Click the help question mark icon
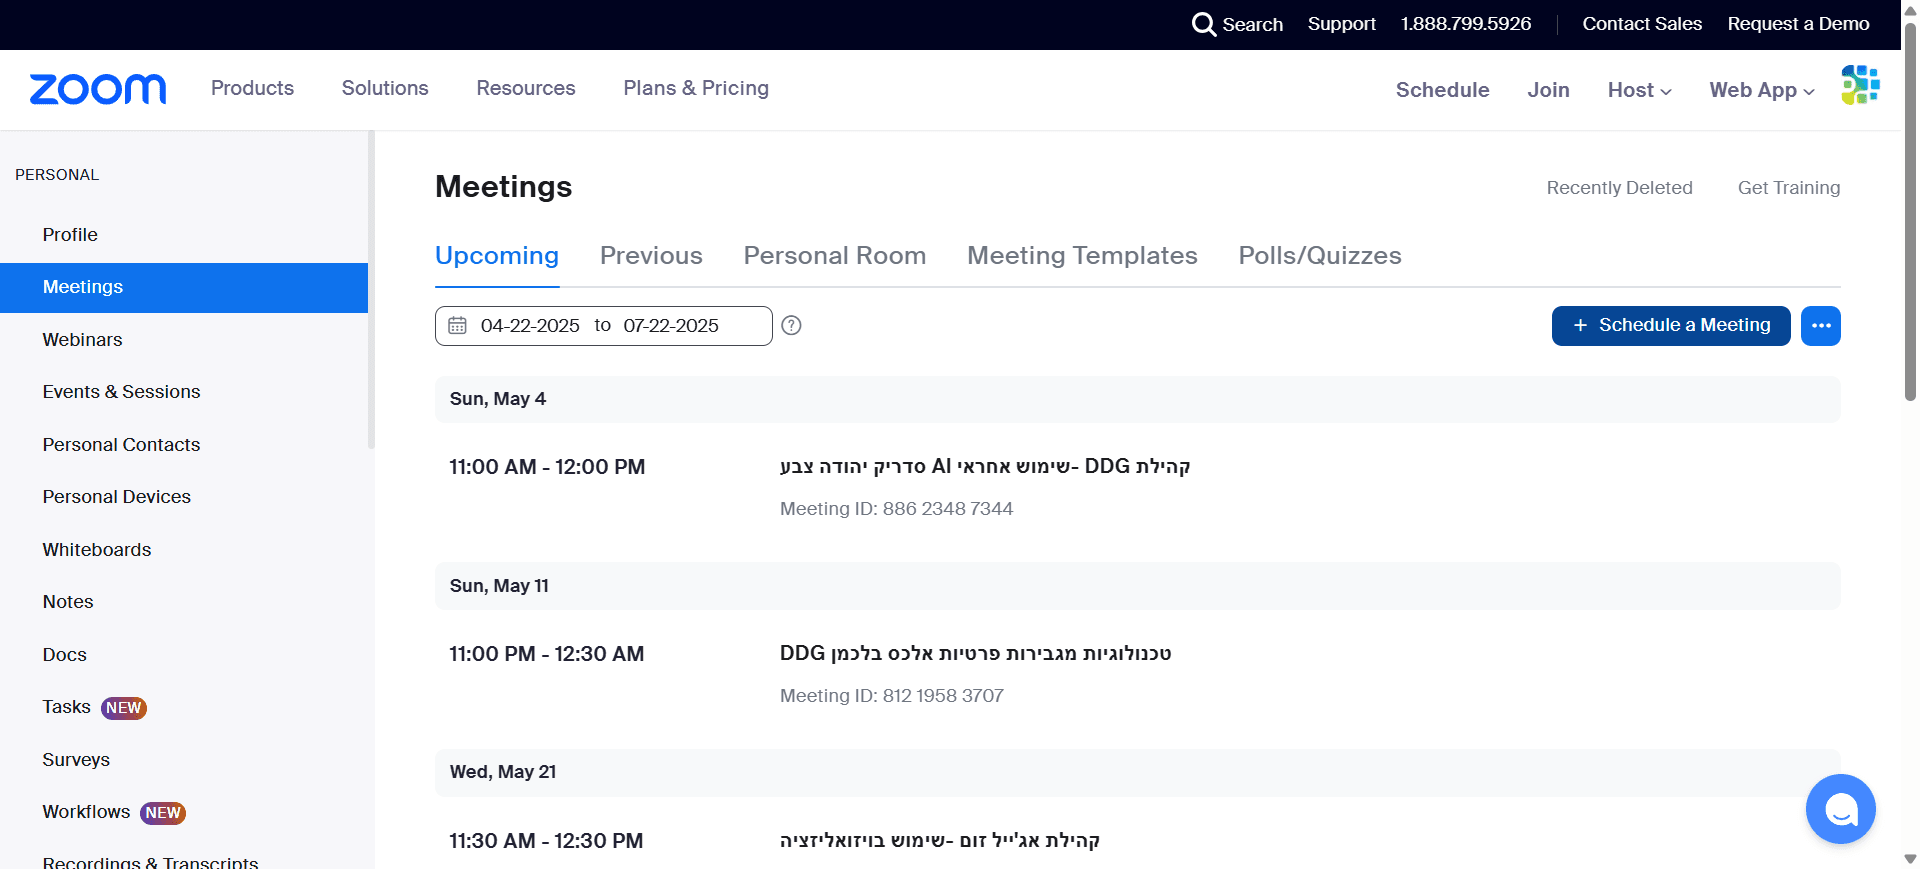The width and height of the screenshot is (1920, 869). coord(791,325)
